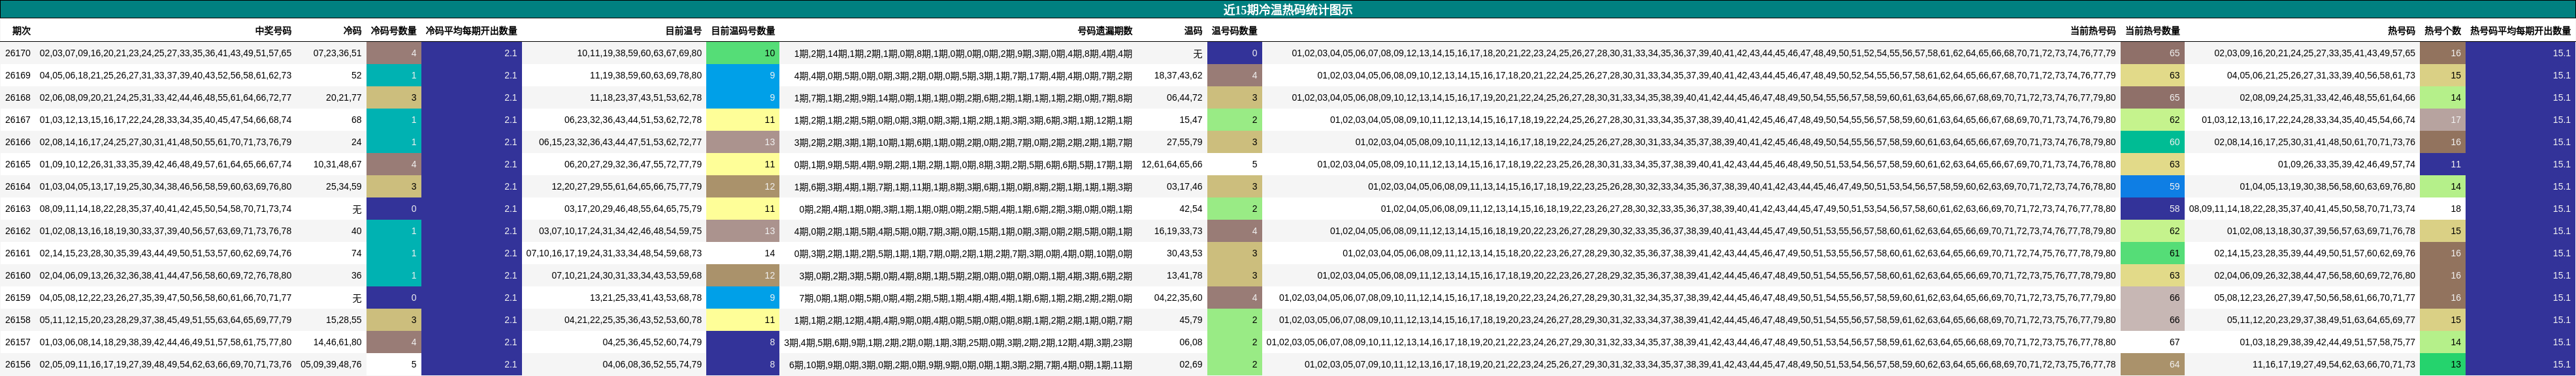Select period cell 26163
Screen dimensions: 2576x376
17,209
